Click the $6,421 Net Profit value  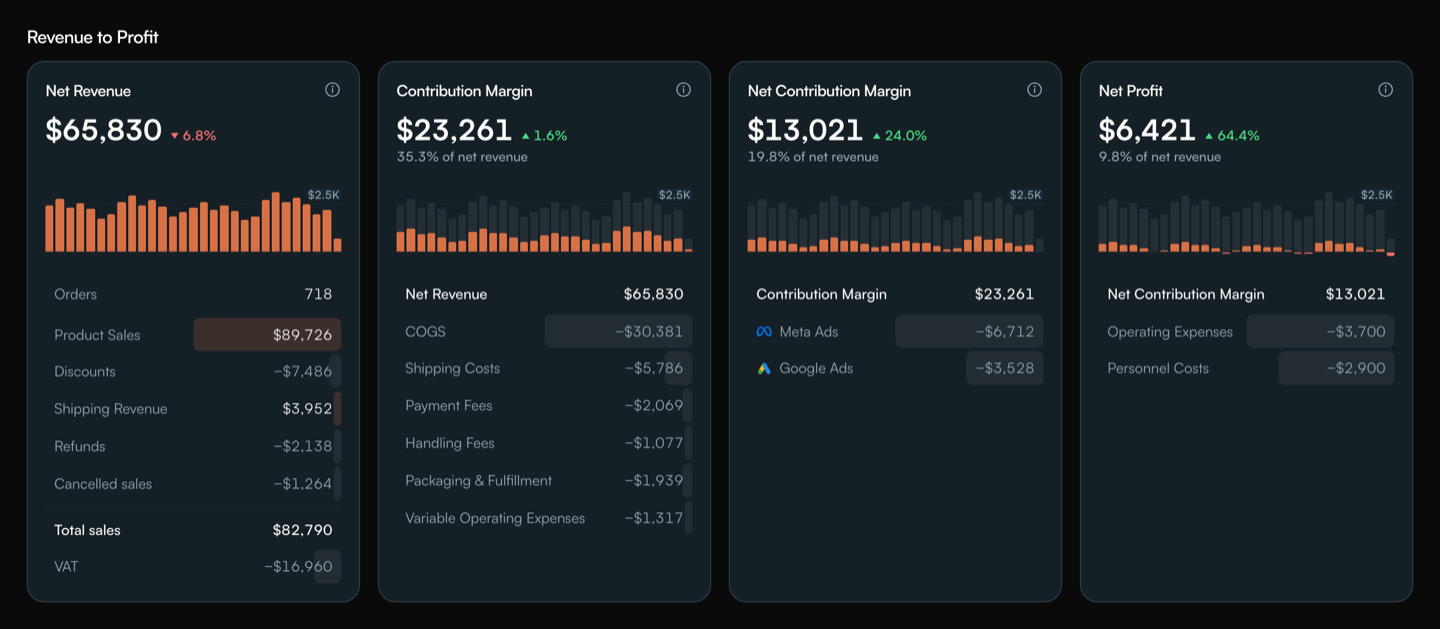coord(1147,131)
